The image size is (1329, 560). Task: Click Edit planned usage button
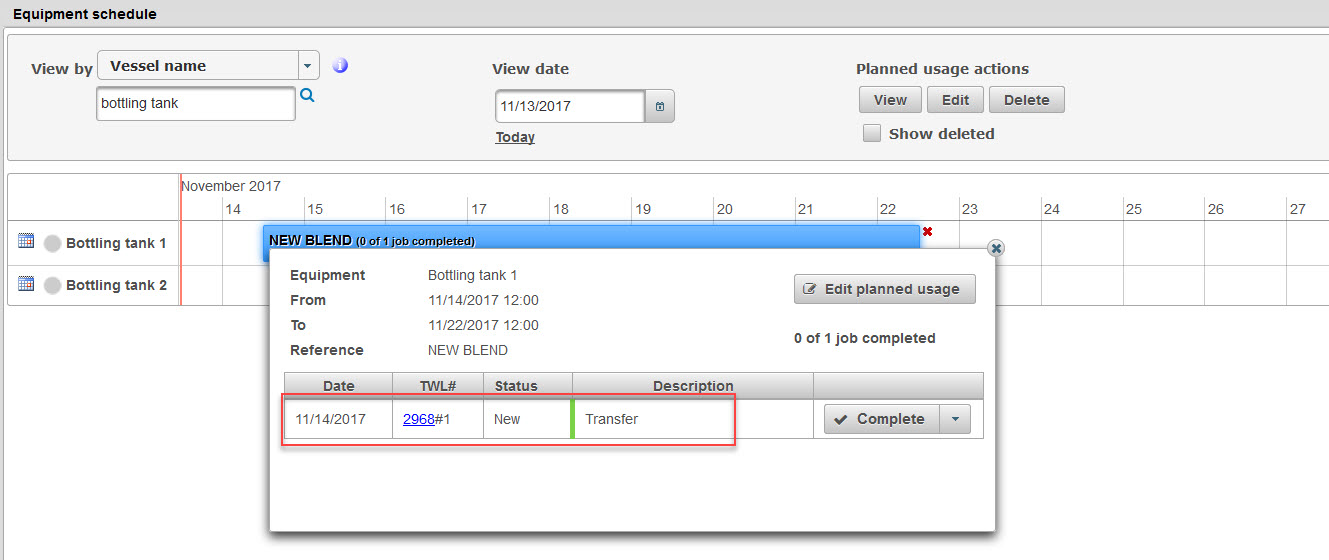click(884, 289)
